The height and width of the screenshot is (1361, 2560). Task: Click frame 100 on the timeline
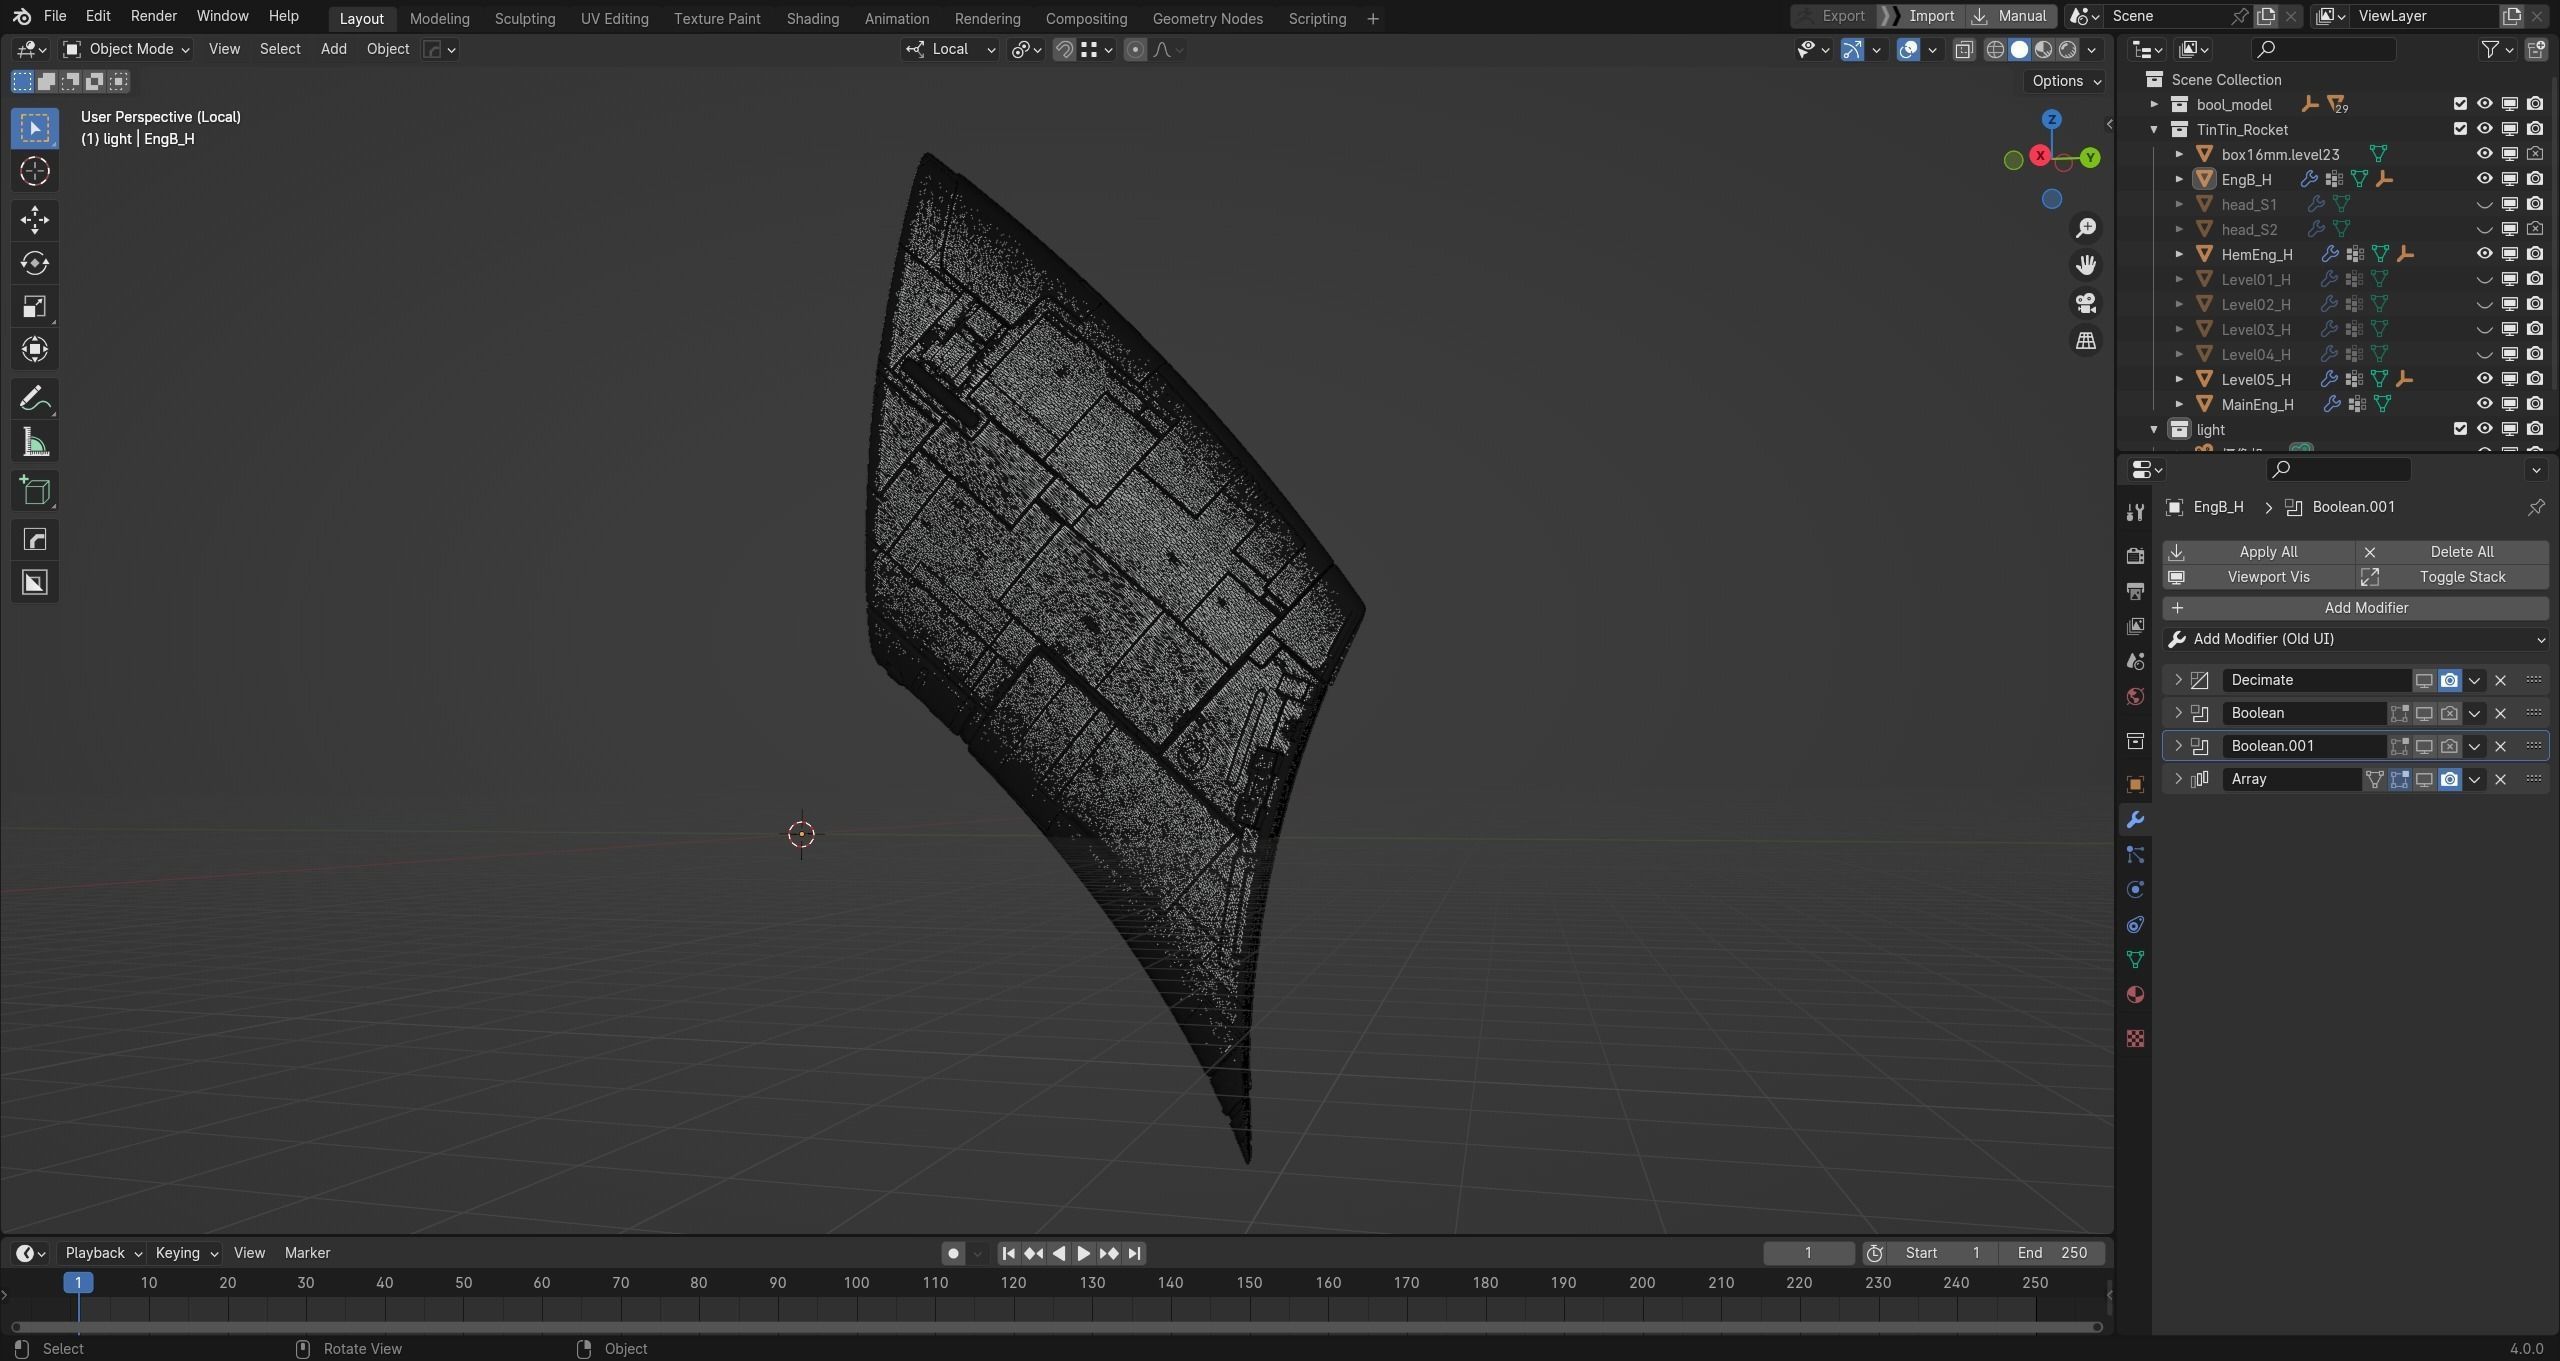tap(856, 1283)
